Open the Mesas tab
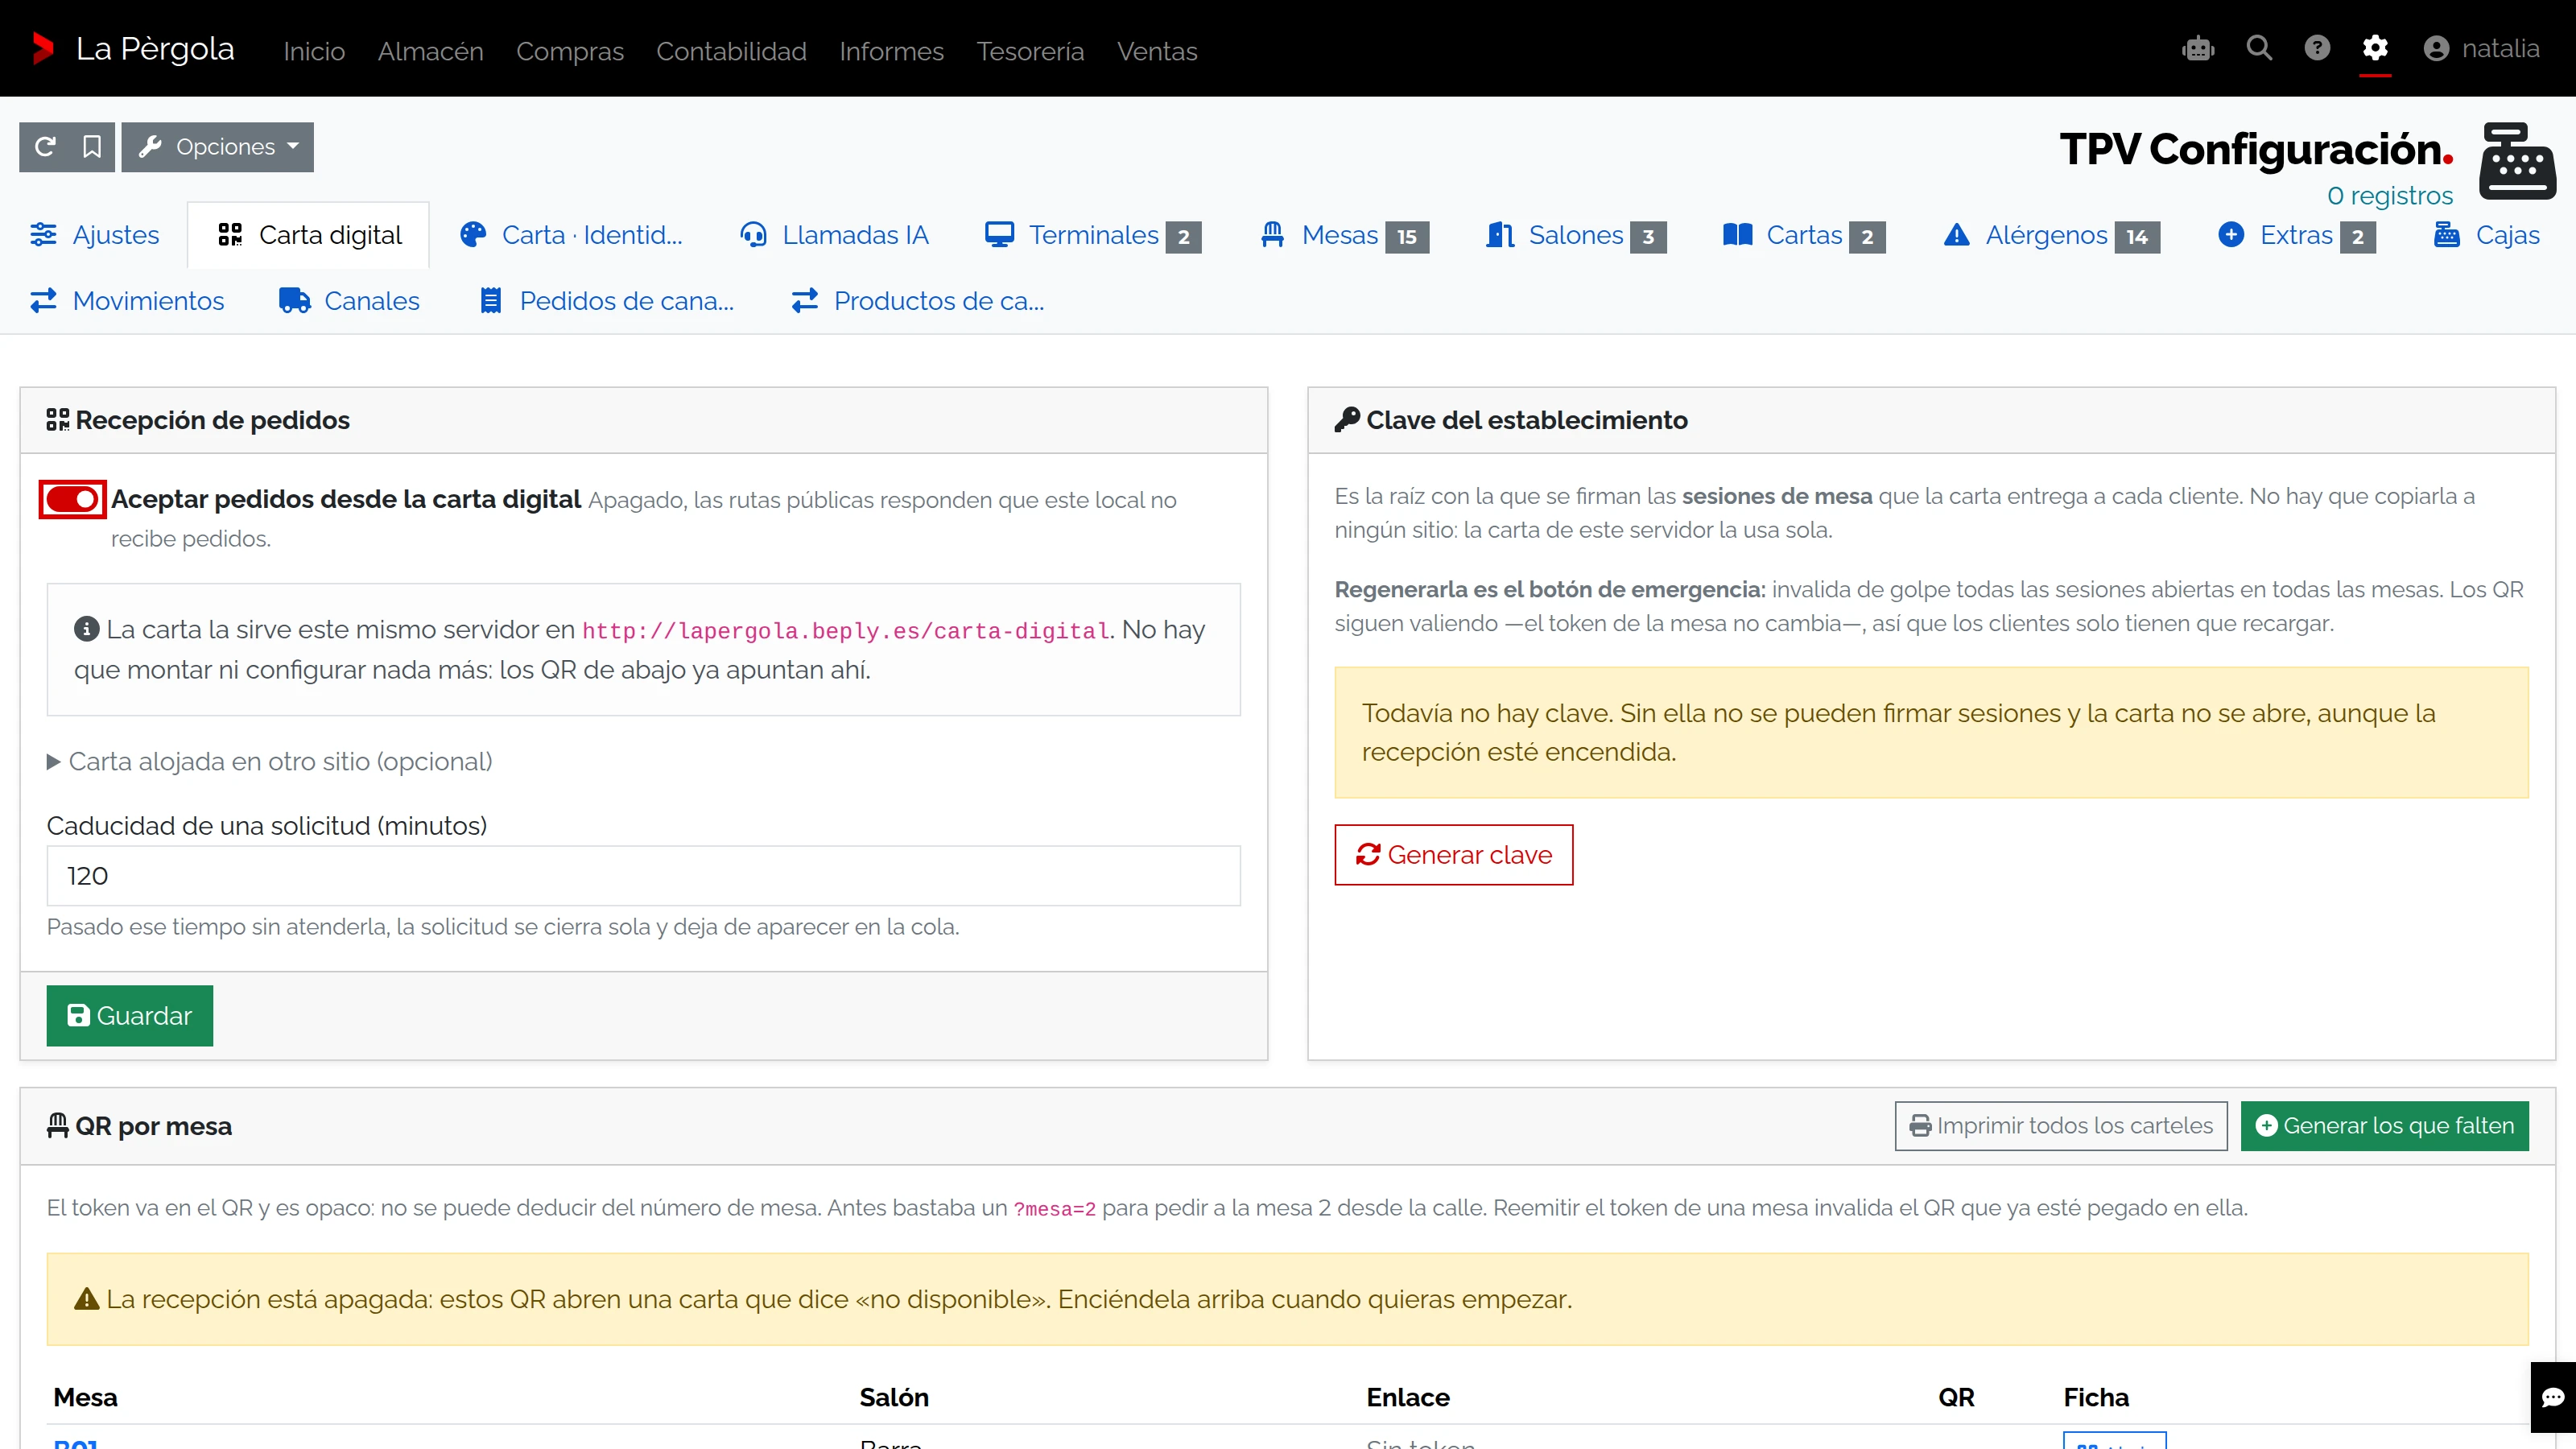The image size is (2576, 1449). pos(1345,235)
